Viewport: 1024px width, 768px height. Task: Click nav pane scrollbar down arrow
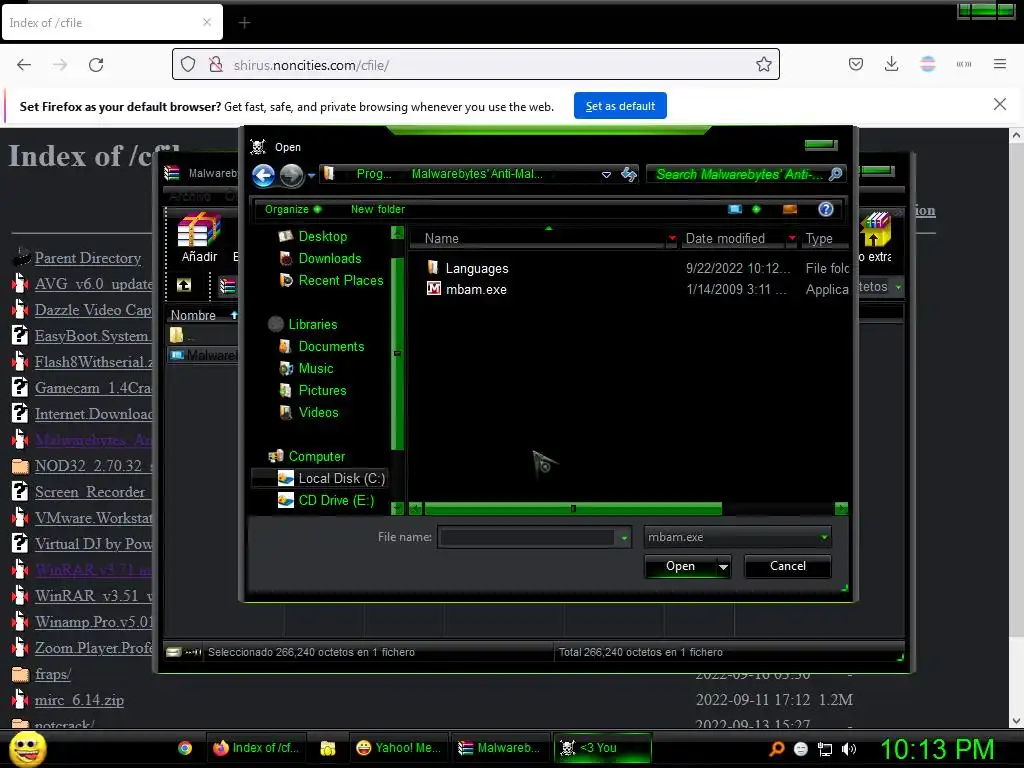click(x=397, y=507)
